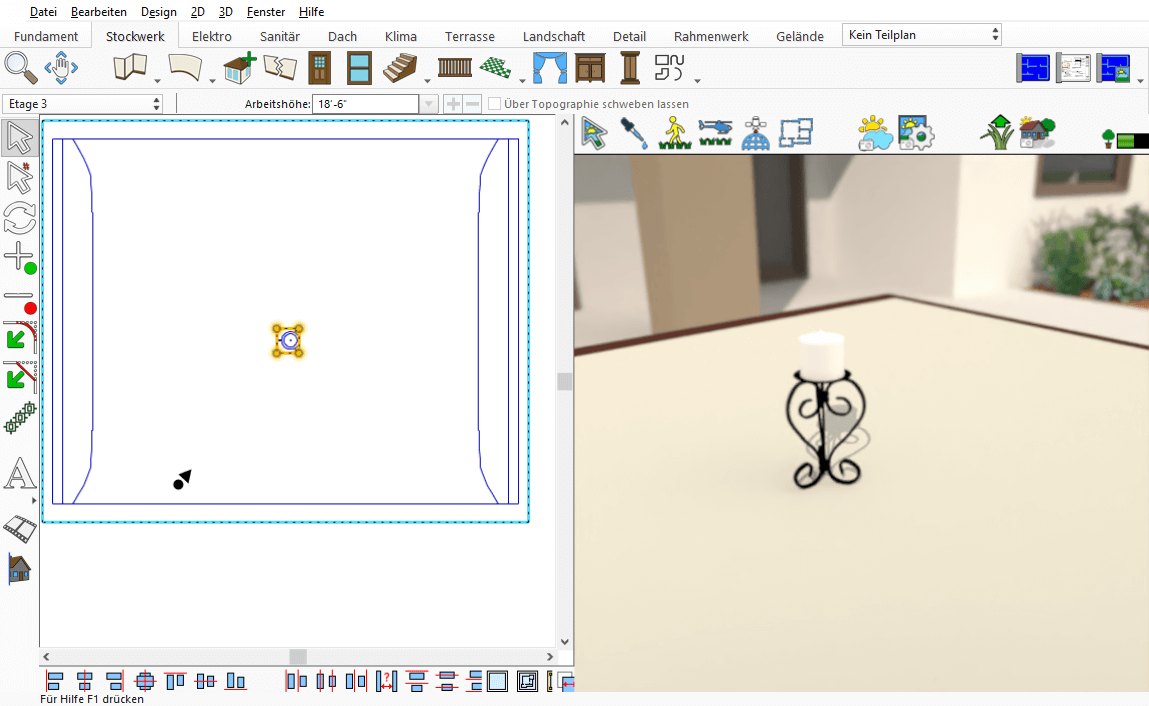This screenshot has width=1149, height=706.
Task: Switch to the Elektro tab
Action: click(x=211, y=36)
